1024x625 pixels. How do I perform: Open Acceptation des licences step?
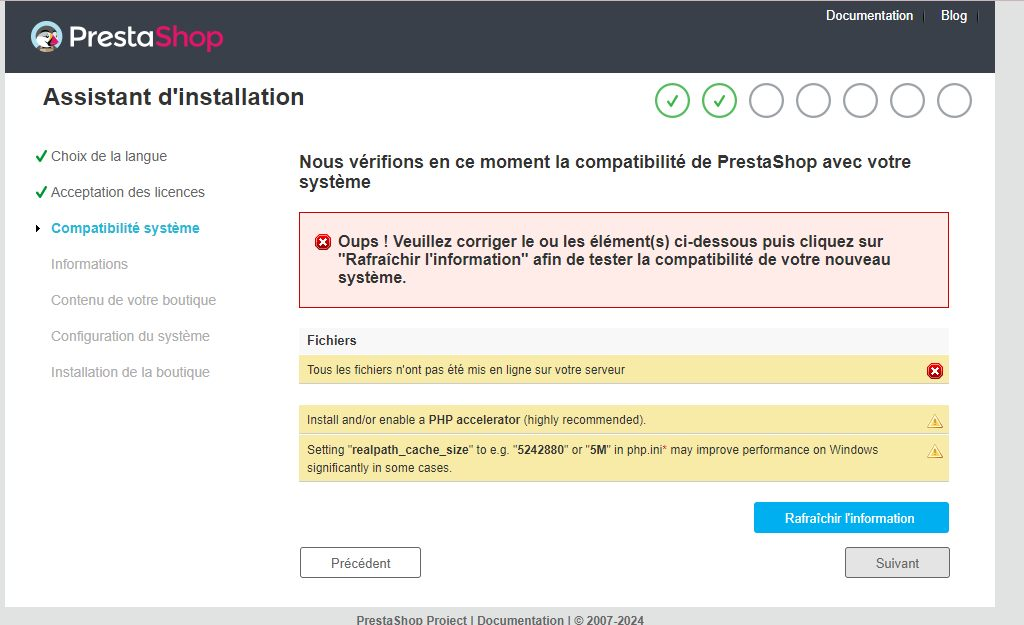click(128, 192)
